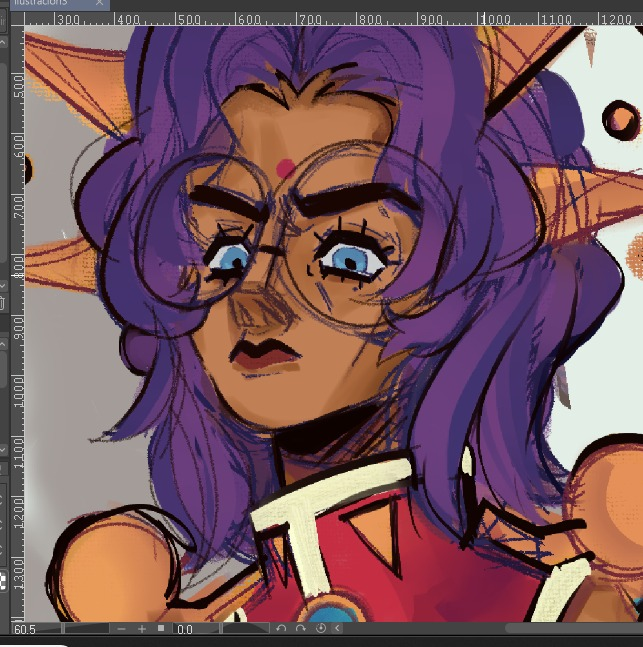643x647 pixels.
Task: Click the horizontal scrollbar under the canvas
Action: point(574,629)
